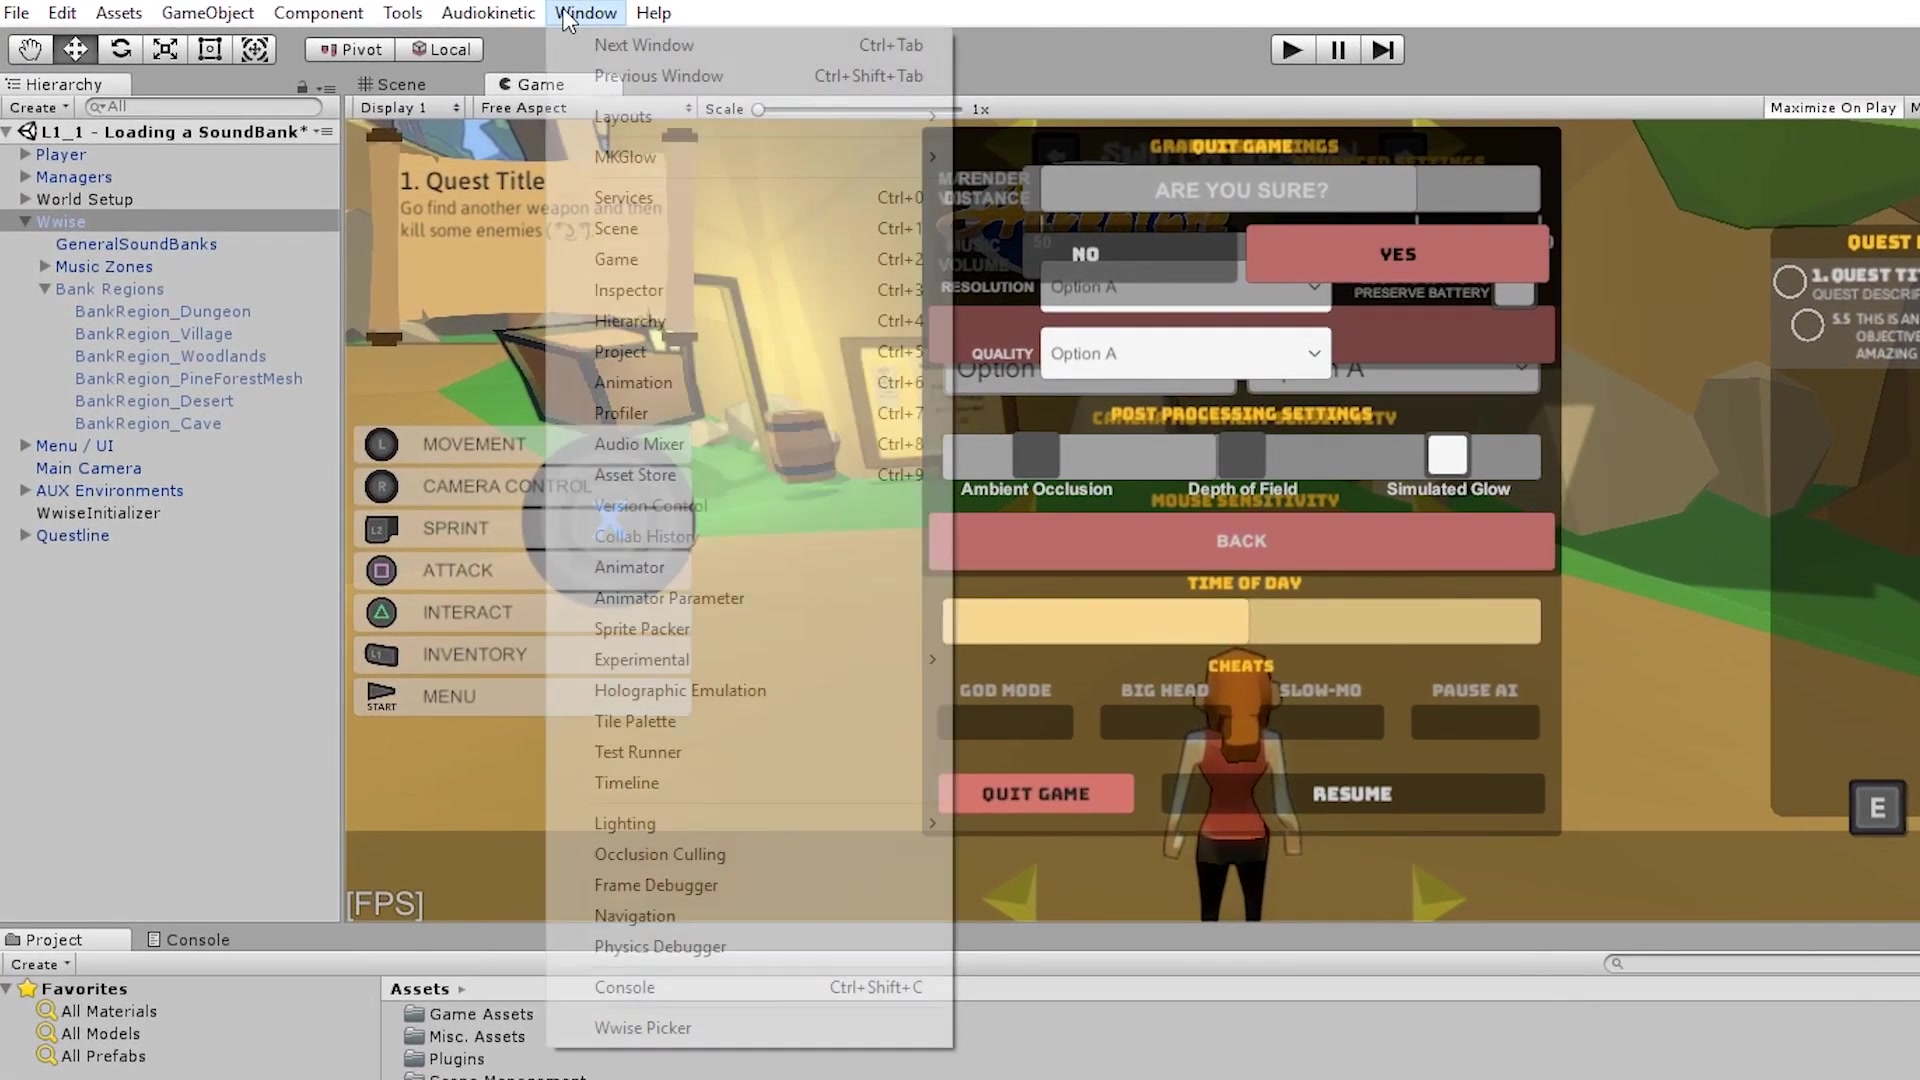Click the red Back button

pyautogui.click(x=1241, y=541)
